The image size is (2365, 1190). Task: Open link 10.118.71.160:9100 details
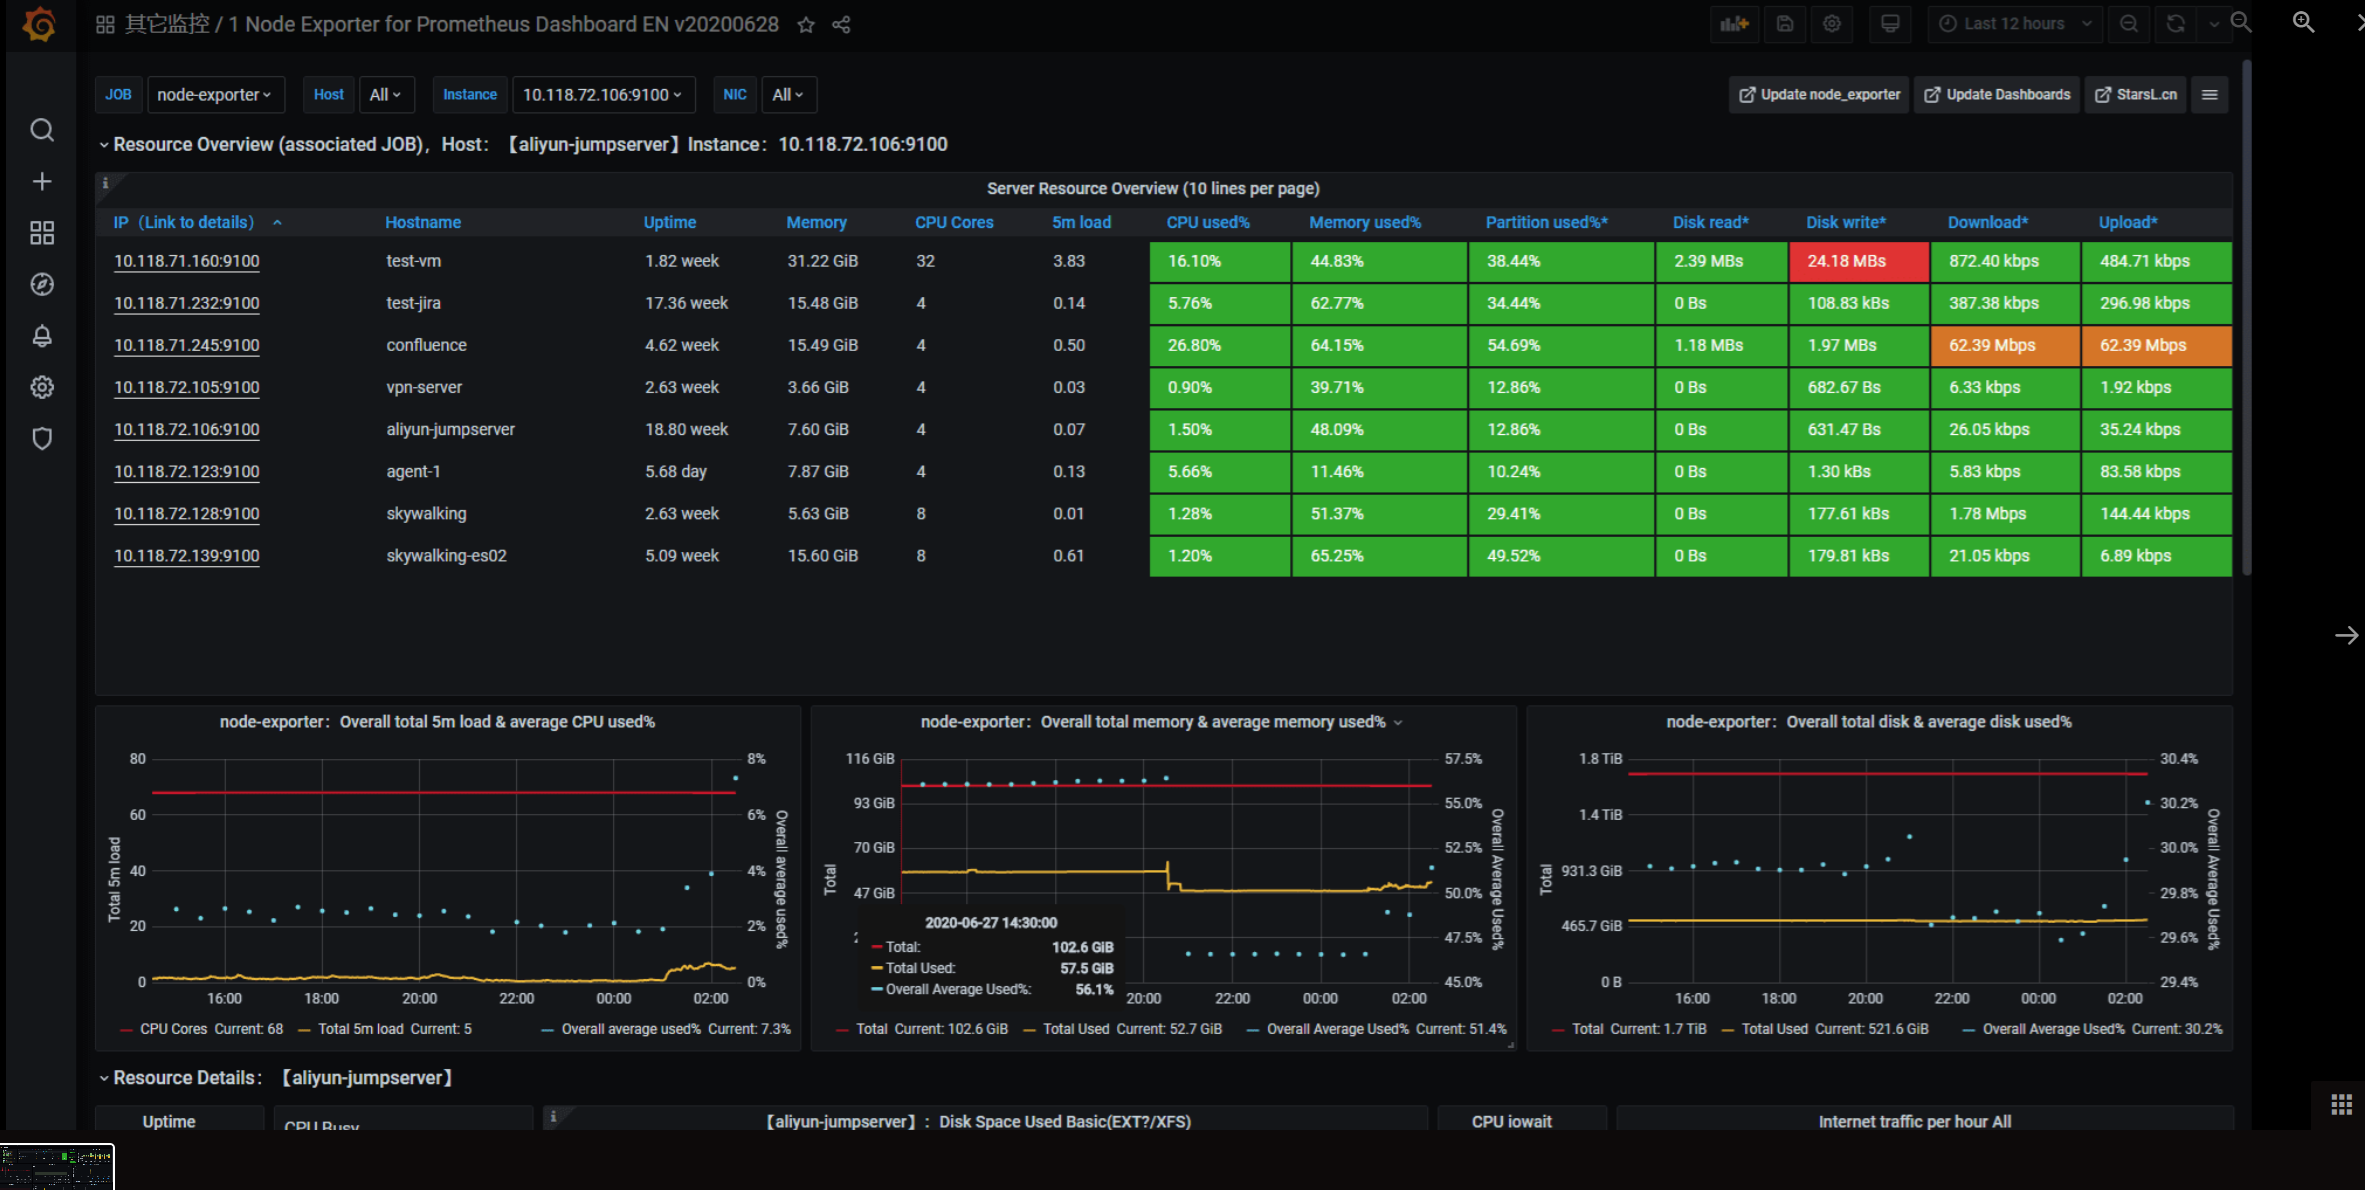click(186, 261)
